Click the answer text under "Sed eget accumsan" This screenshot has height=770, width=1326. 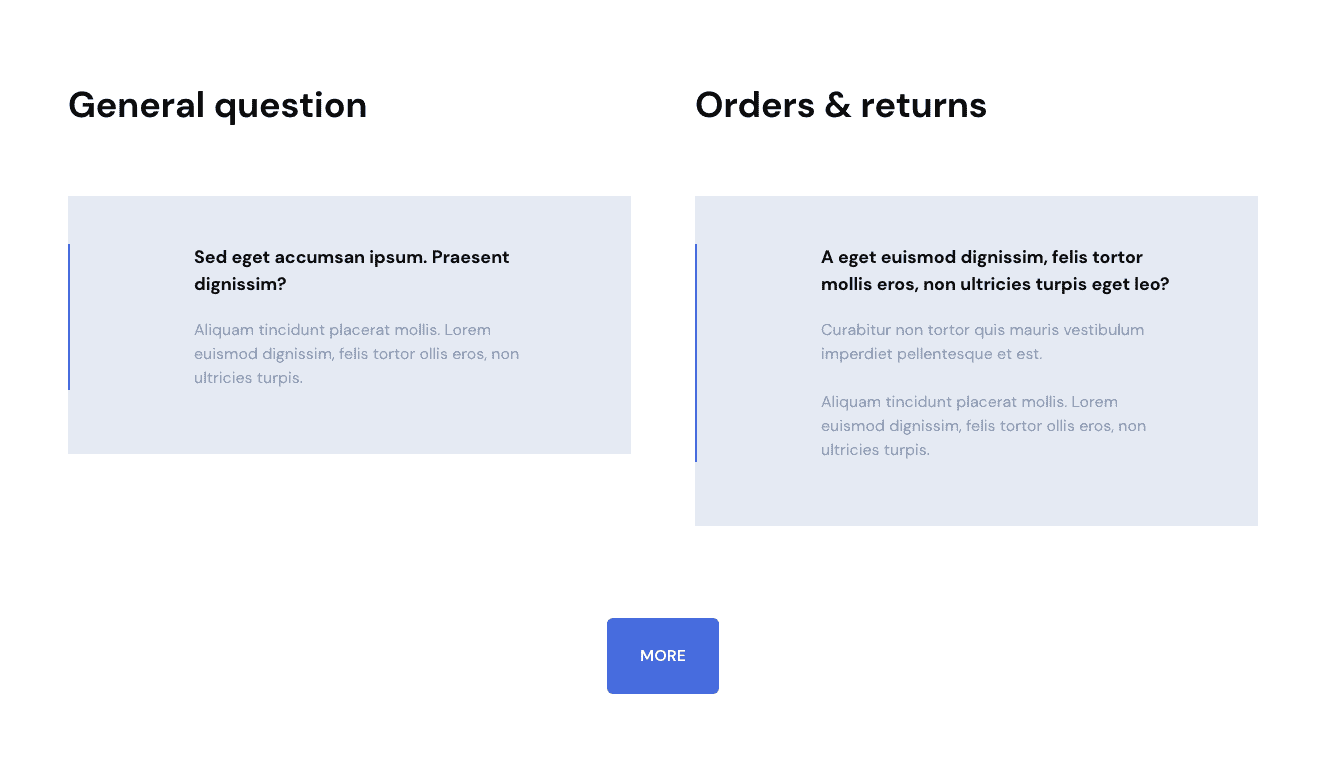[x=356, y=353]
